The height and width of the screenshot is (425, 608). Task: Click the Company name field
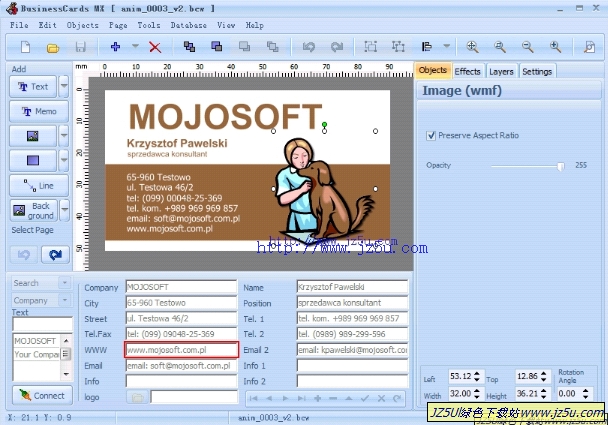point(181,287)
